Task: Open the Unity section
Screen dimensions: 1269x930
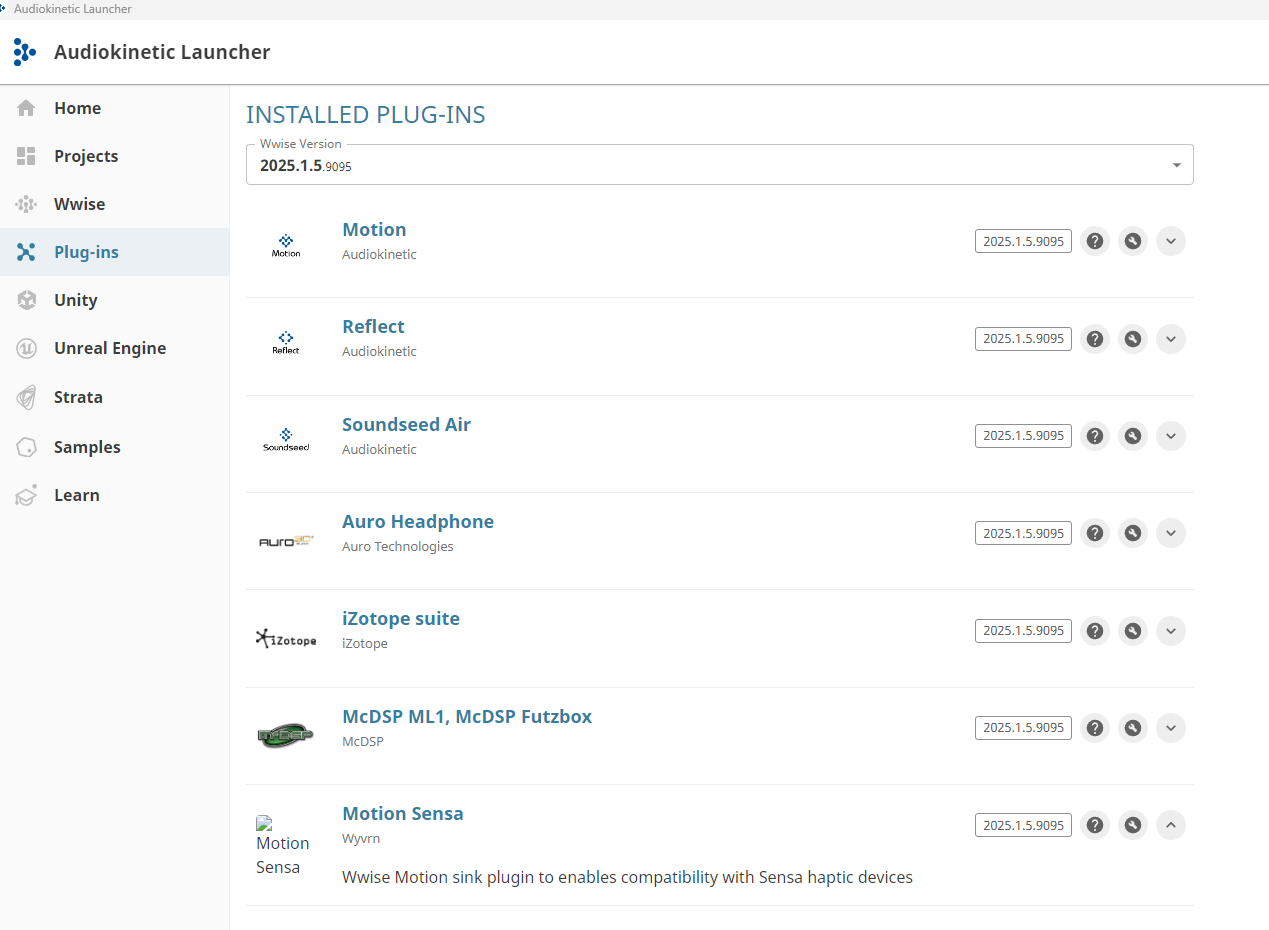Action: [114, 300]
